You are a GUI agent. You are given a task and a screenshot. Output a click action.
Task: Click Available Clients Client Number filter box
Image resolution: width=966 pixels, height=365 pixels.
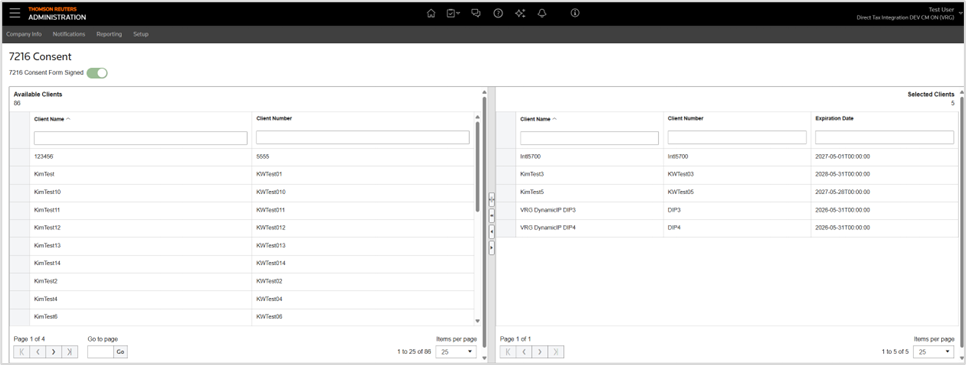pos(363,137)
